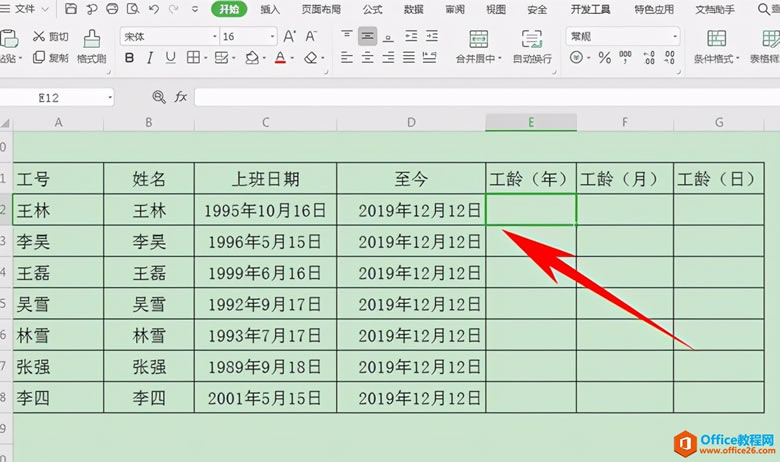780x462 pixels.
Task: Click the Merge and Center (合并居中) icon
Action: coord(479,39)
